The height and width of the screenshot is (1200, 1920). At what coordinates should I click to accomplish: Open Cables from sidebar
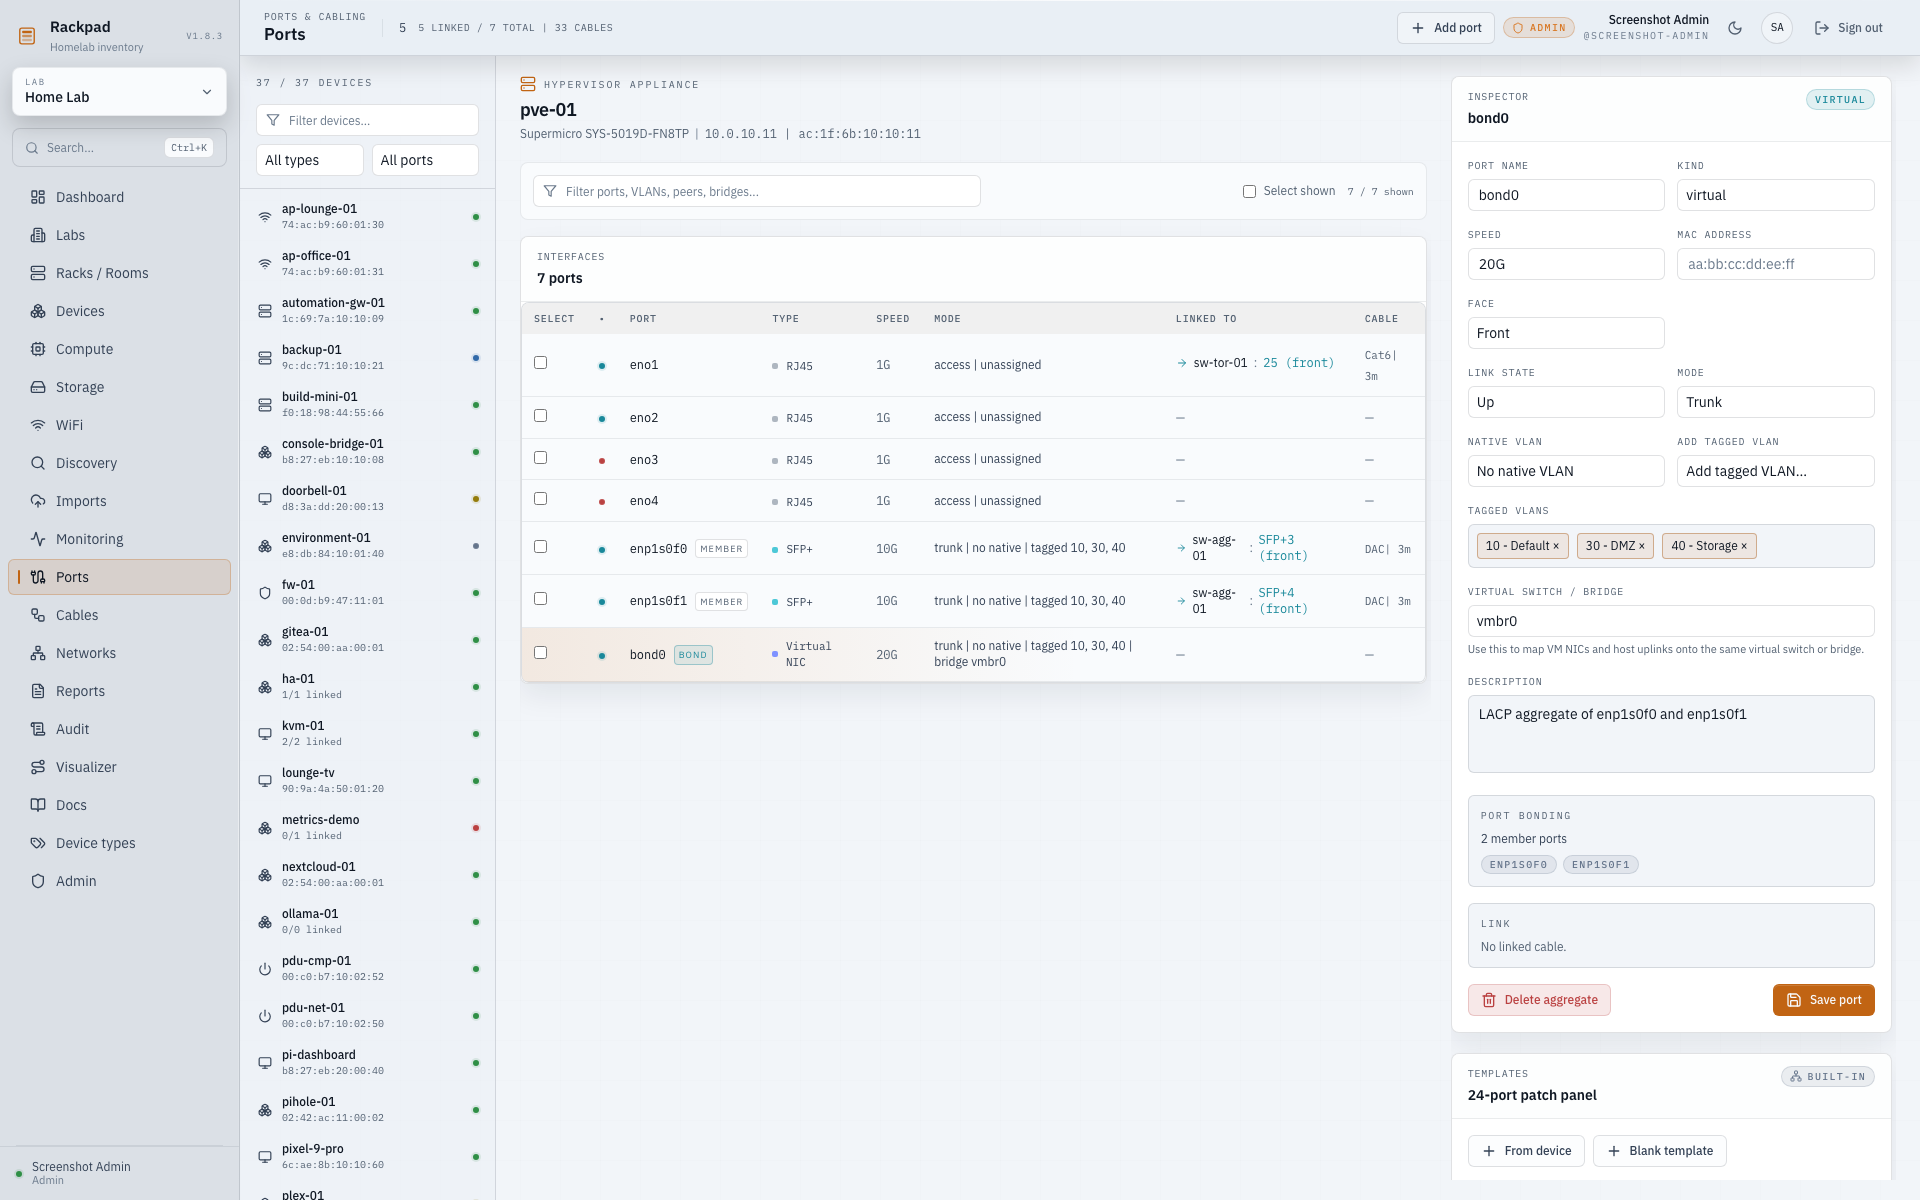pyautogui.click(x=119, y=615)
